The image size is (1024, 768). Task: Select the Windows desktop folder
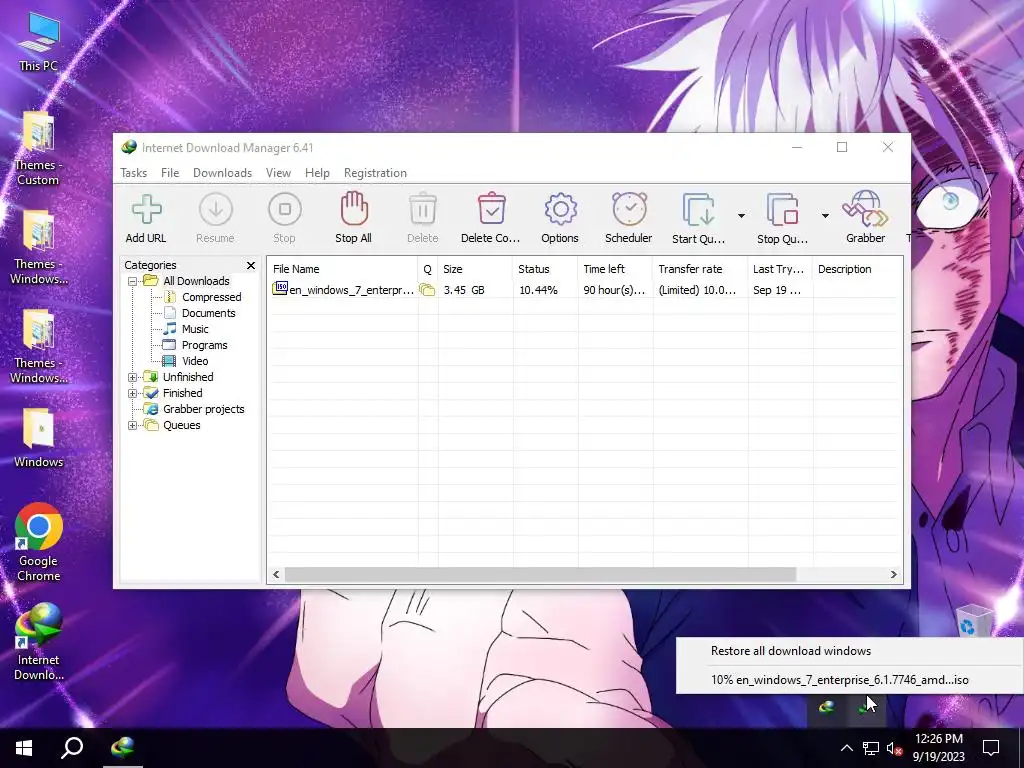(39, 438)
